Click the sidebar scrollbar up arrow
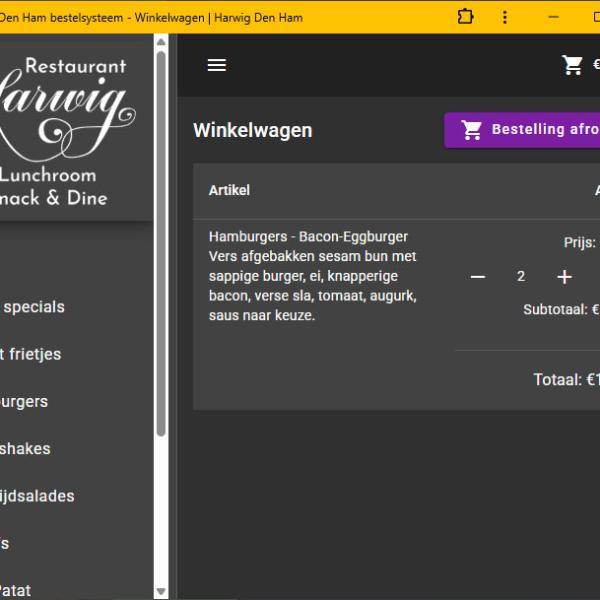The image size is (600, 600). tap(161, 42)
